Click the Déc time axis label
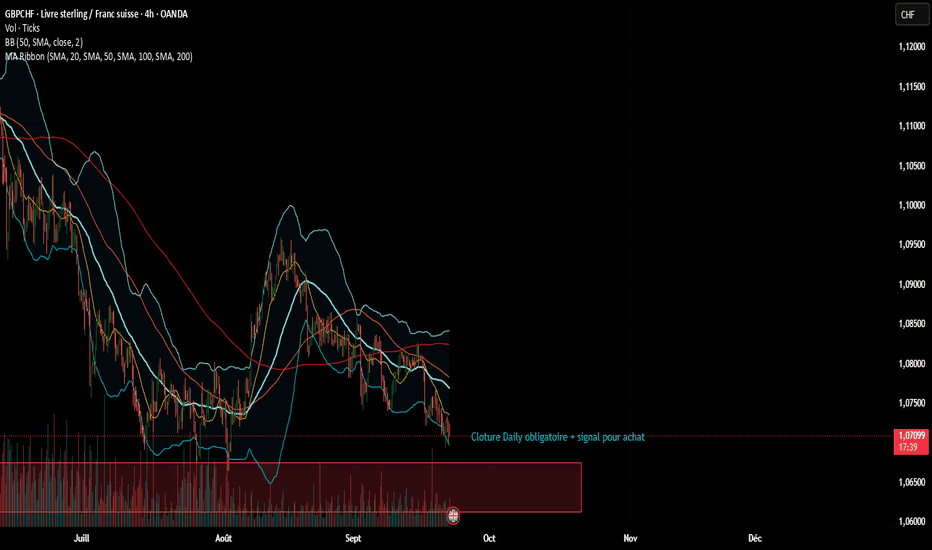932x550 pixels. [x=755, y=538]
